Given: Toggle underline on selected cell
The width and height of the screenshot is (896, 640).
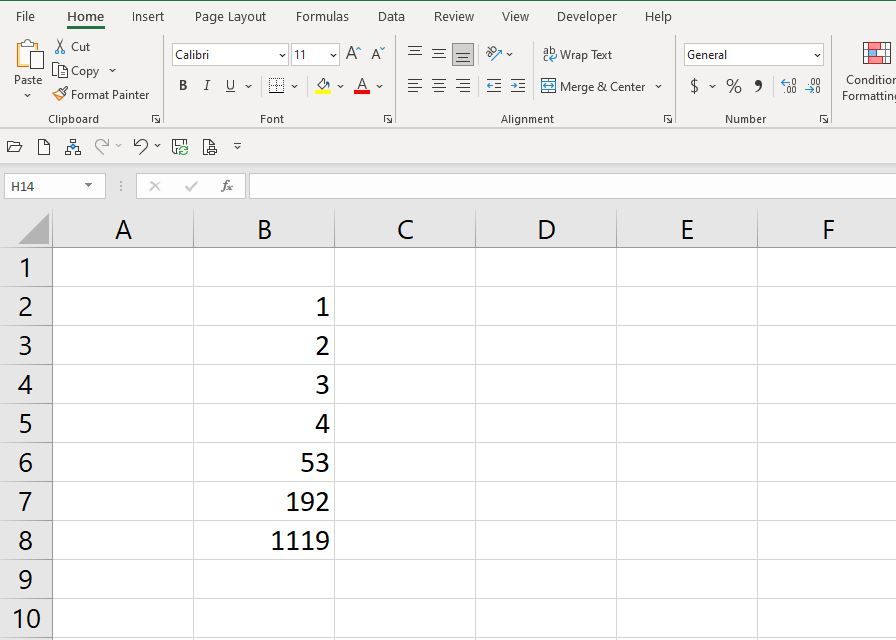Looking at the screenshot, I should coord(230,85).
